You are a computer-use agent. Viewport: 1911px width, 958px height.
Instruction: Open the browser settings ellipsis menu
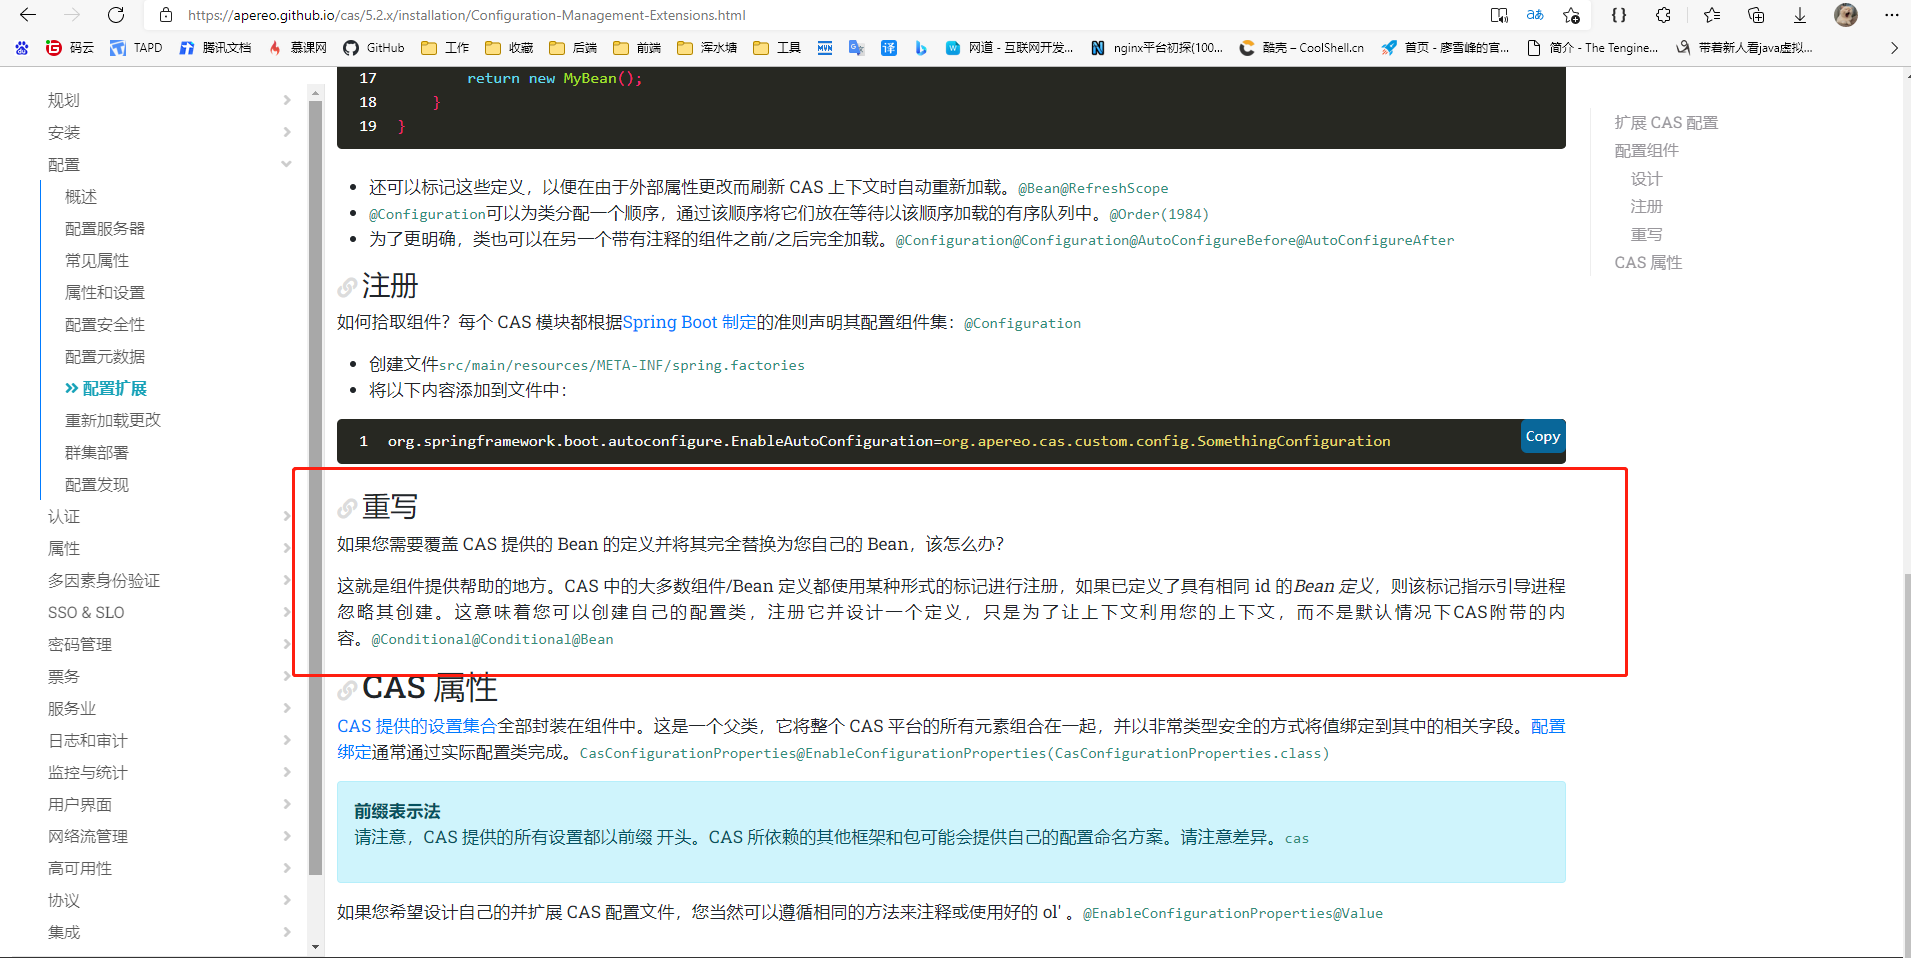pyautogui.click(x=1891, y=15)
